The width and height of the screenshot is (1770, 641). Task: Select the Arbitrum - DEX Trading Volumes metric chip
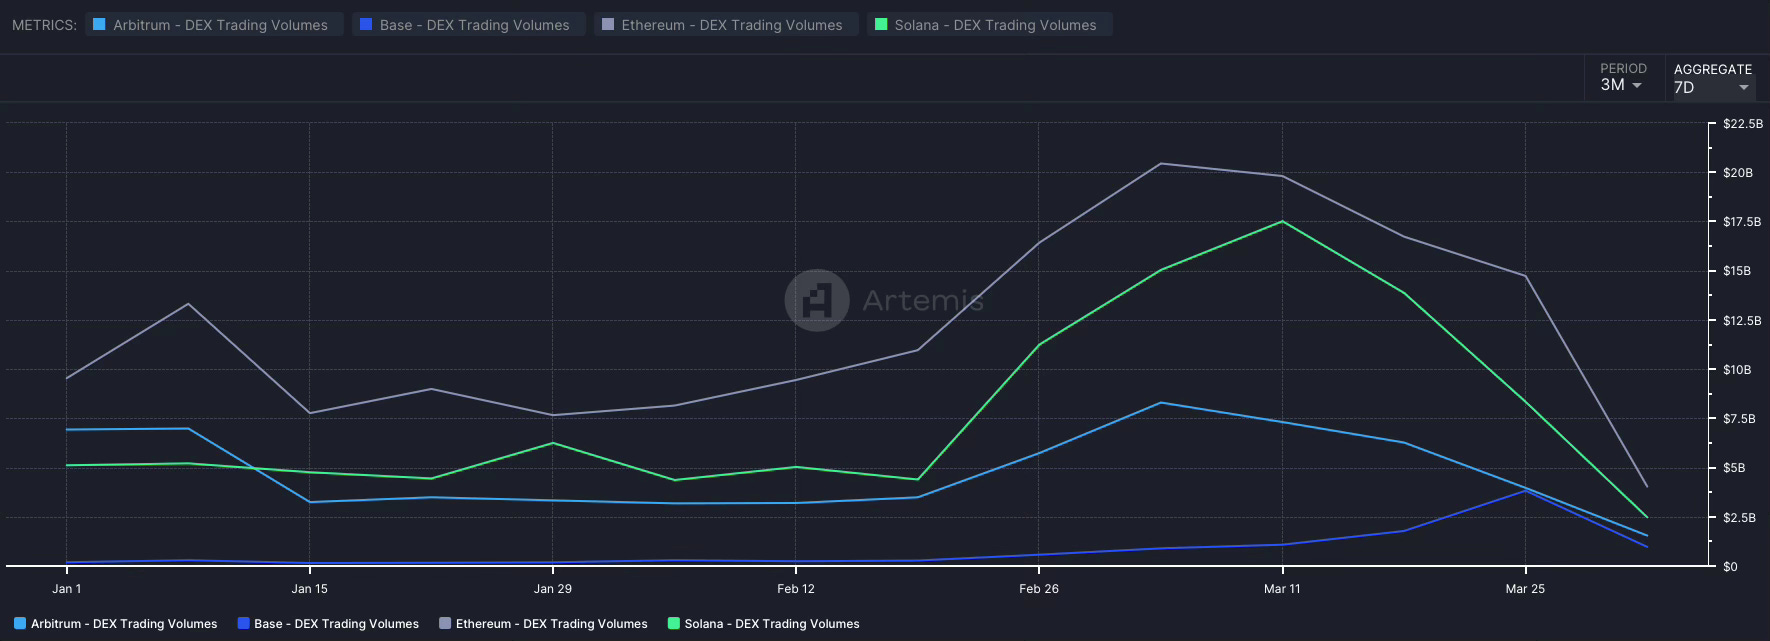(214, 24)
